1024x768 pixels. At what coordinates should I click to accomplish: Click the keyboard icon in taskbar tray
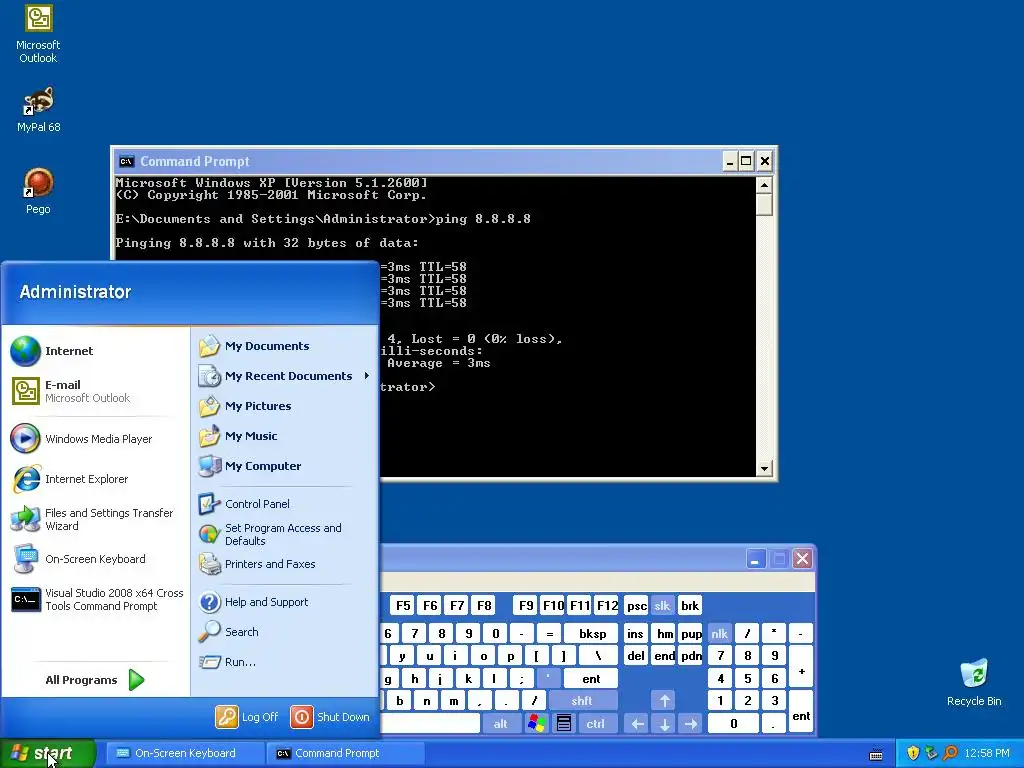coord(876,754)
